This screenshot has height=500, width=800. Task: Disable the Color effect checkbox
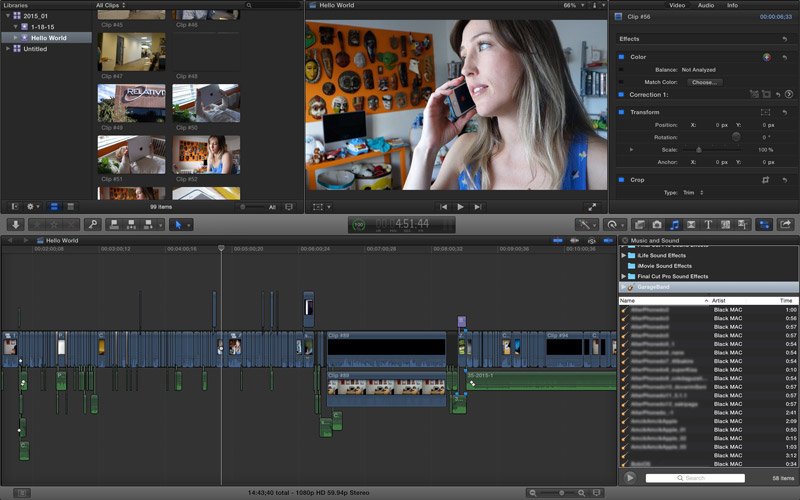621,57
